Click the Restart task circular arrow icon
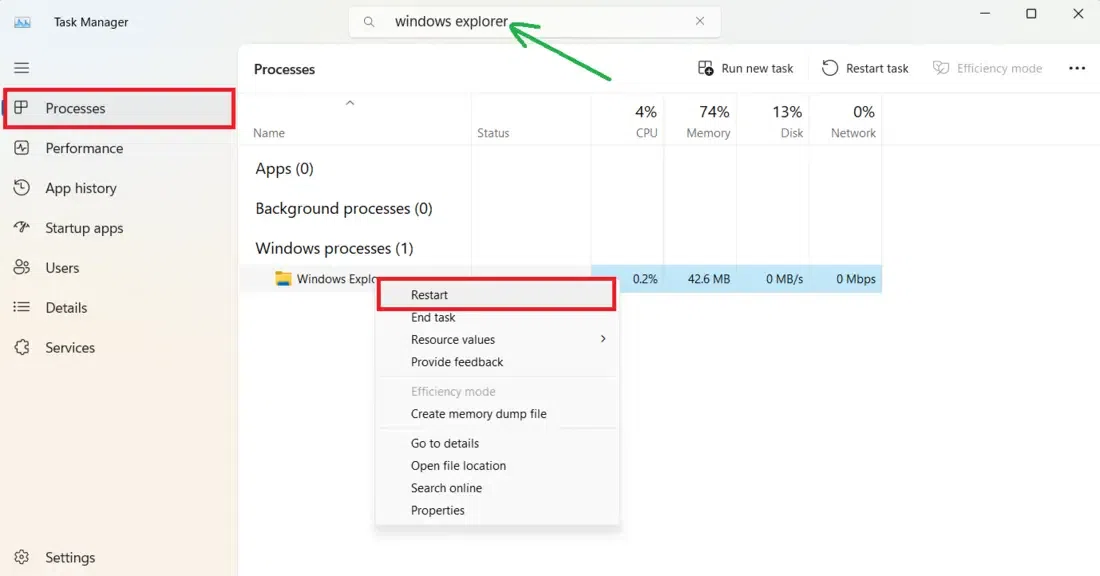The image size is (1100, 576). 830,68
